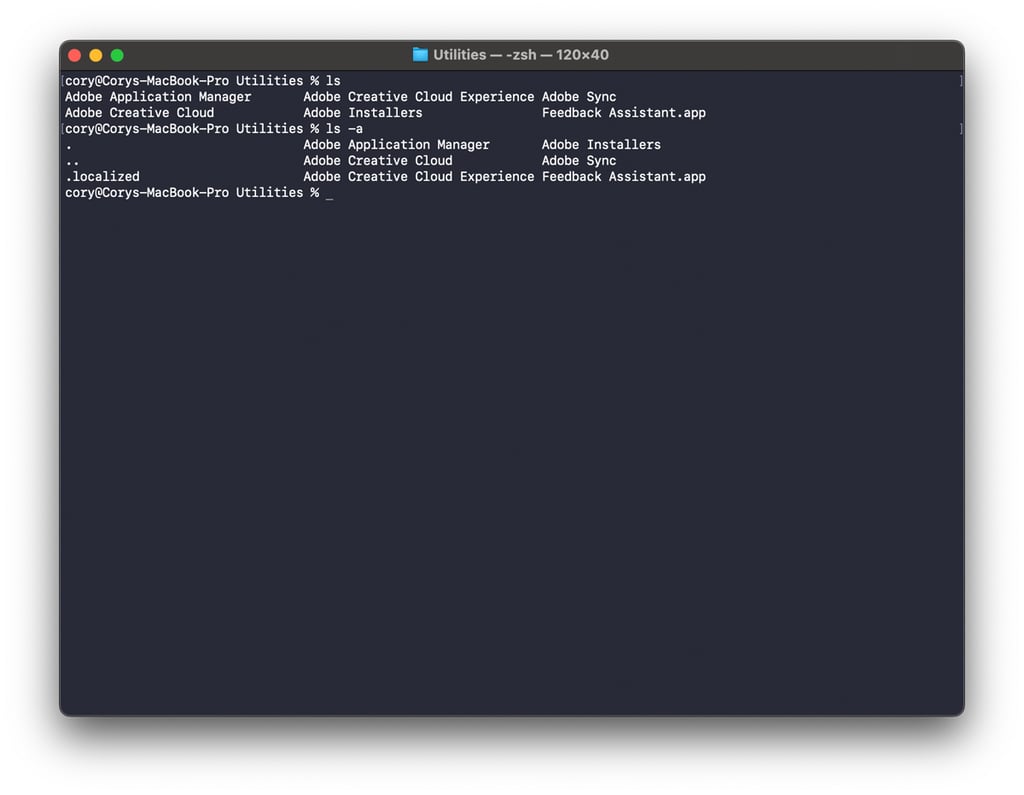This screenshot has height=795, width=1024.
Task: Click the green full-screen window button
Action: click(x=117, y=55)
